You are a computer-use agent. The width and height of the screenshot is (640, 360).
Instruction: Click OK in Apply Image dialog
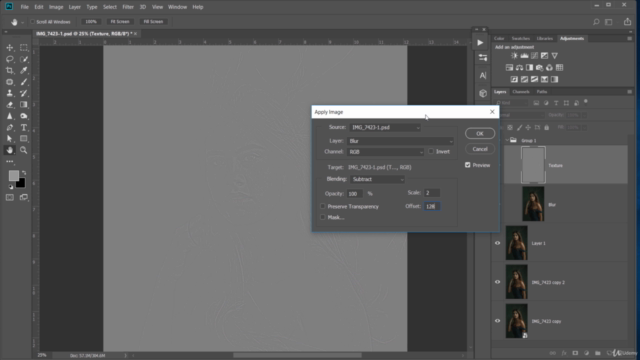480,133
